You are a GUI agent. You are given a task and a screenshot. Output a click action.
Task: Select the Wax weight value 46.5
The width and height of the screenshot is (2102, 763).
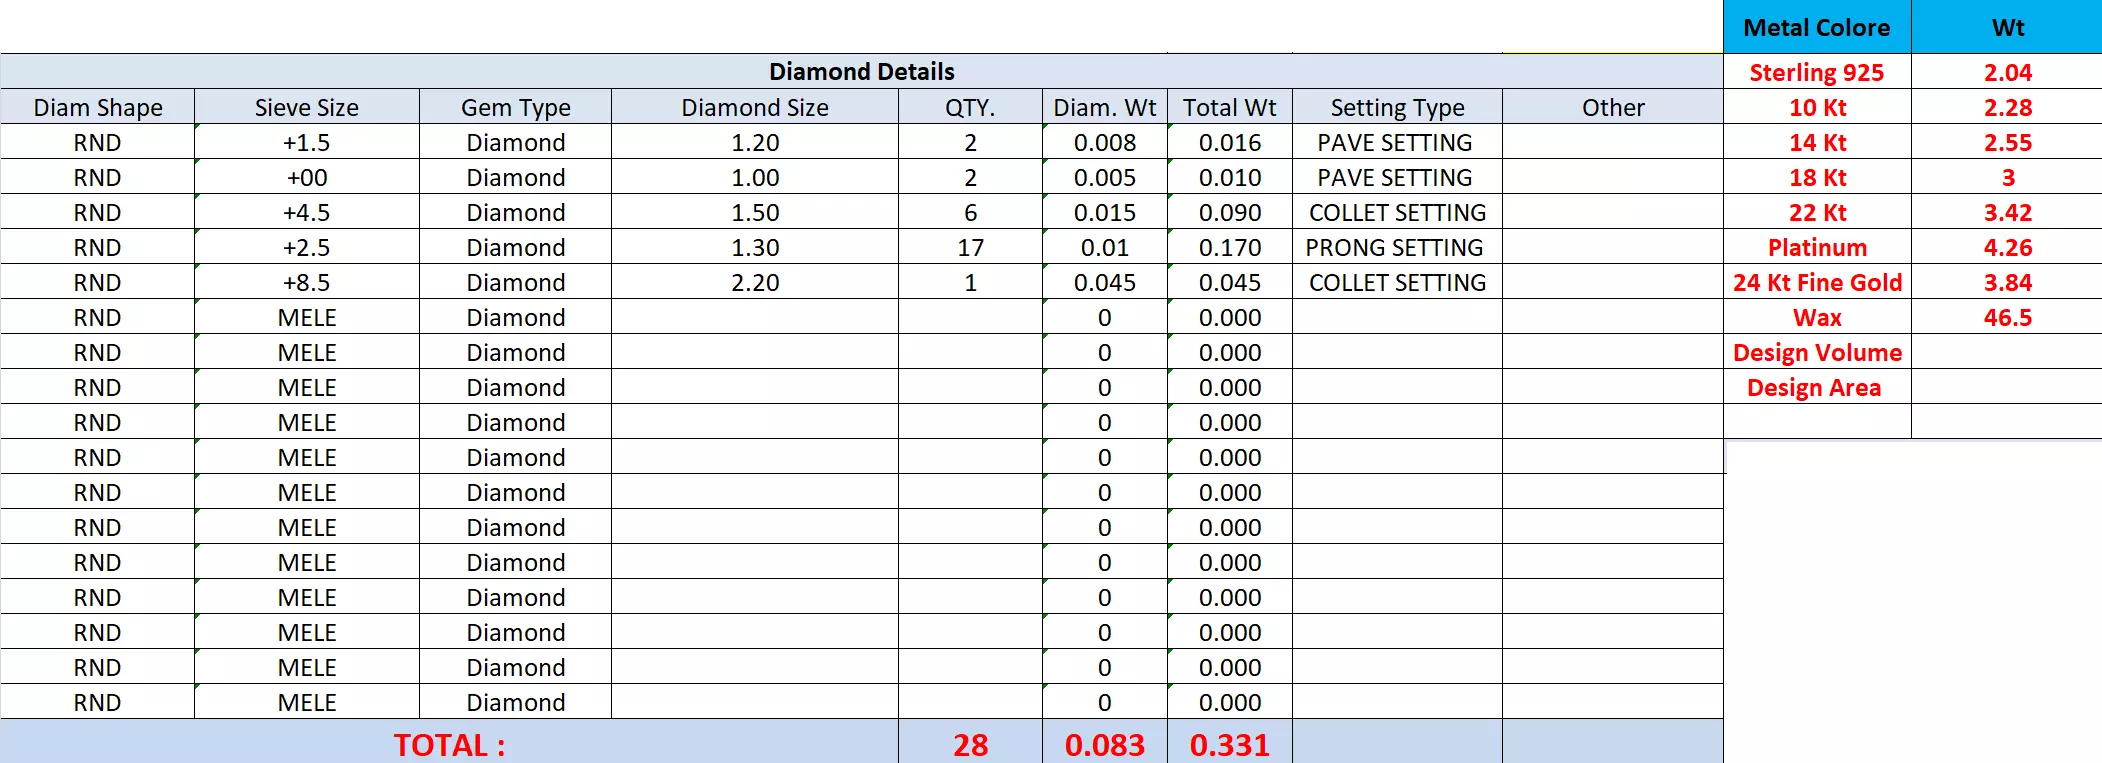click(2007, 318)
